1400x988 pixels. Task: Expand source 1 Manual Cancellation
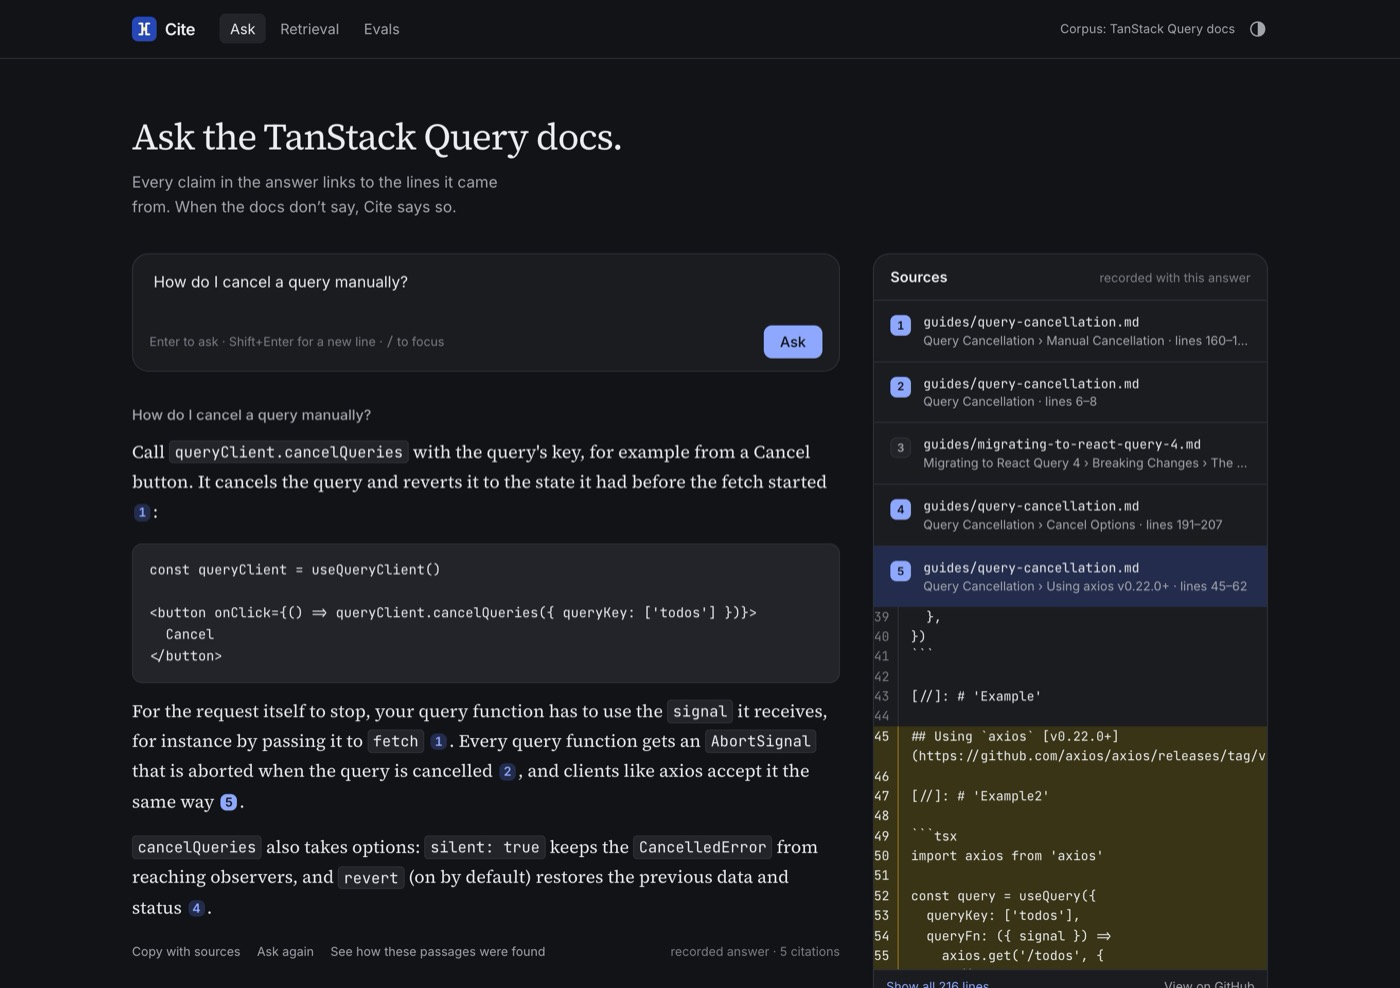click(1070, 331)
